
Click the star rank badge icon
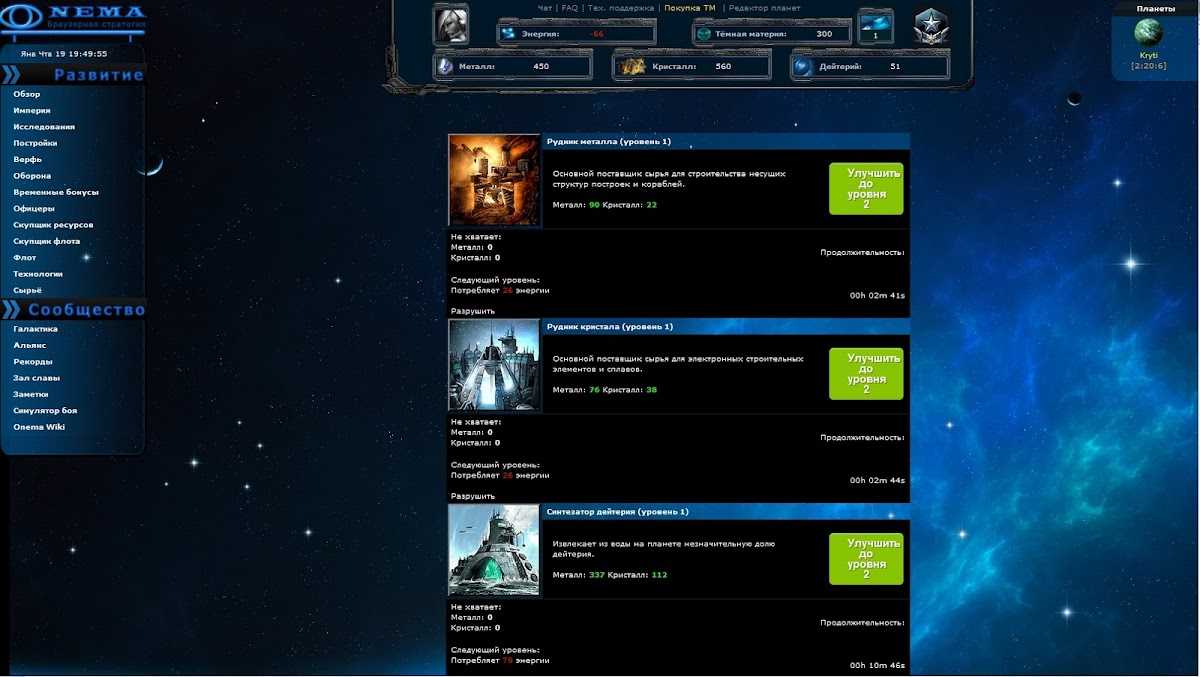[x=930, y=27]
